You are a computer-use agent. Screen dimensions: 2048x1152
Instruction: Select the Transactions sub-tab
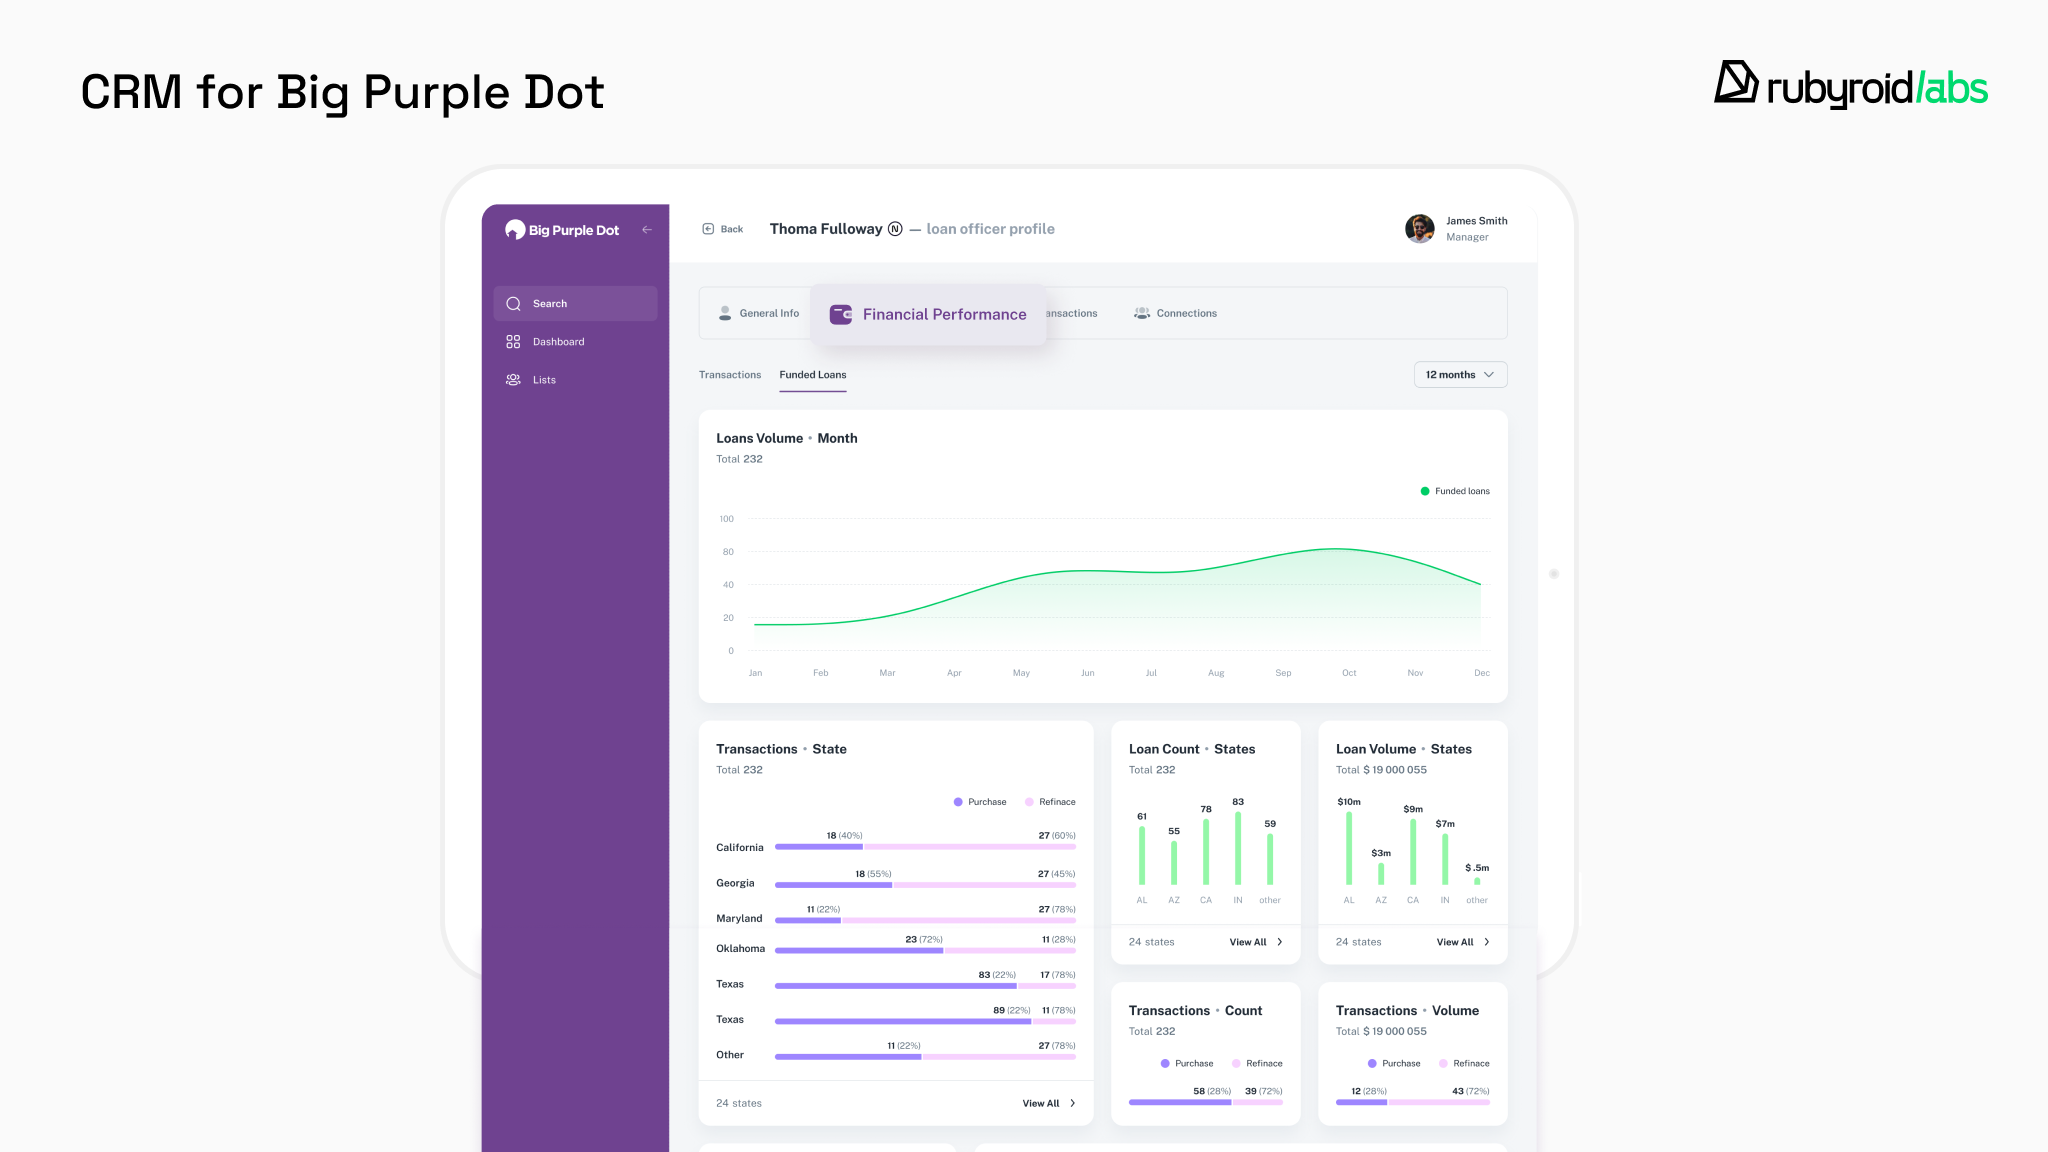pos(730,375)
